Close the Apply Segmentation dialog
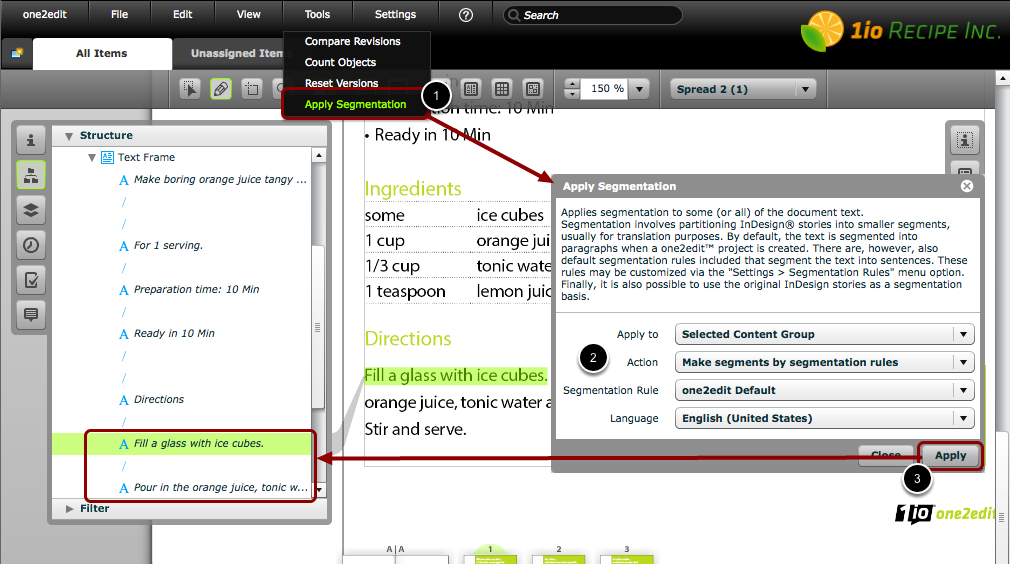The width and height of the screenshot is (1010, 564). tap(967, 186)
